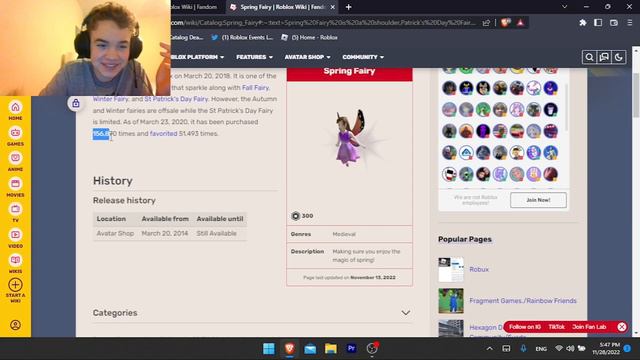Open a new browser tab
This screenshot has width=640, height=360.
(349, 7)
